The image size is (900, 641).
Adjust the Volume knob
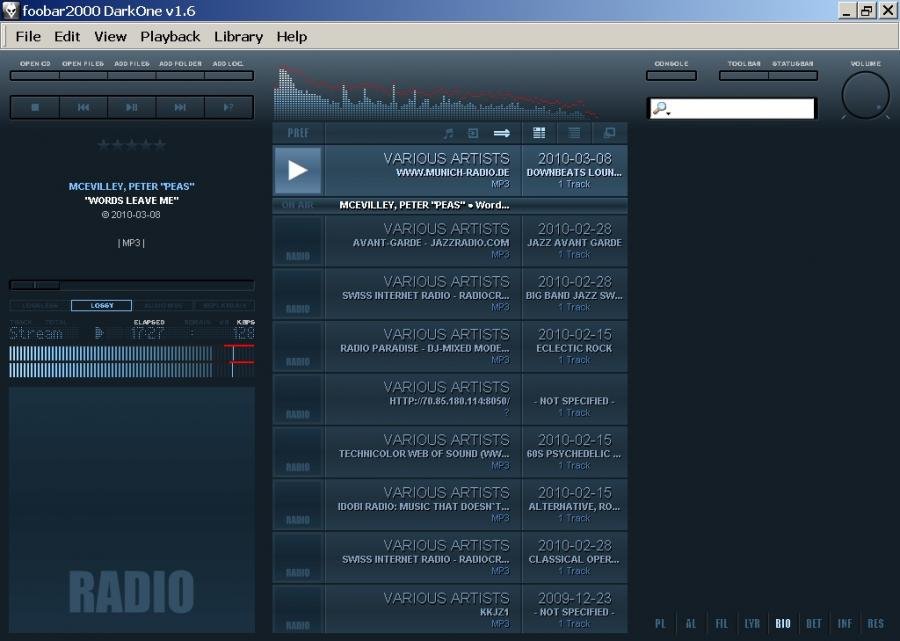point(865,95)
